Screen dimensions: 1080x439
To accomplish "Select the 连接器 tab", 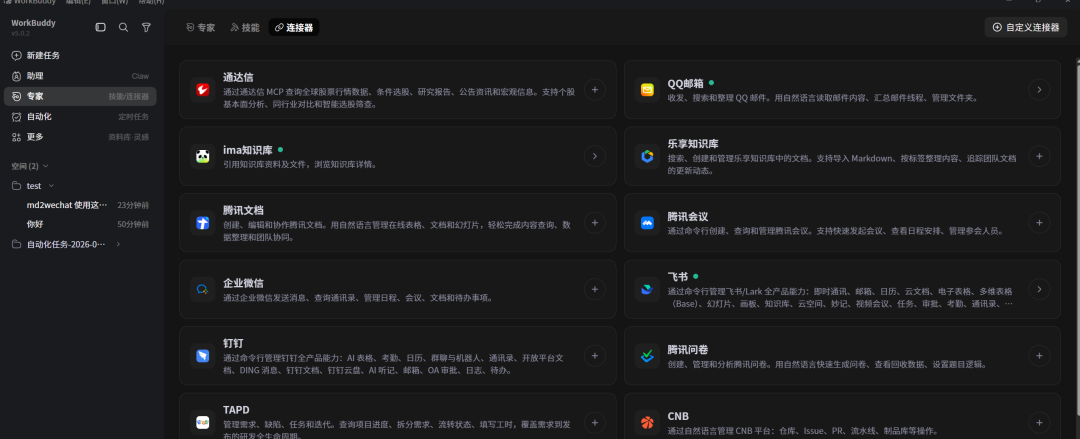I will pyautogui.click(x=293, y=28).
